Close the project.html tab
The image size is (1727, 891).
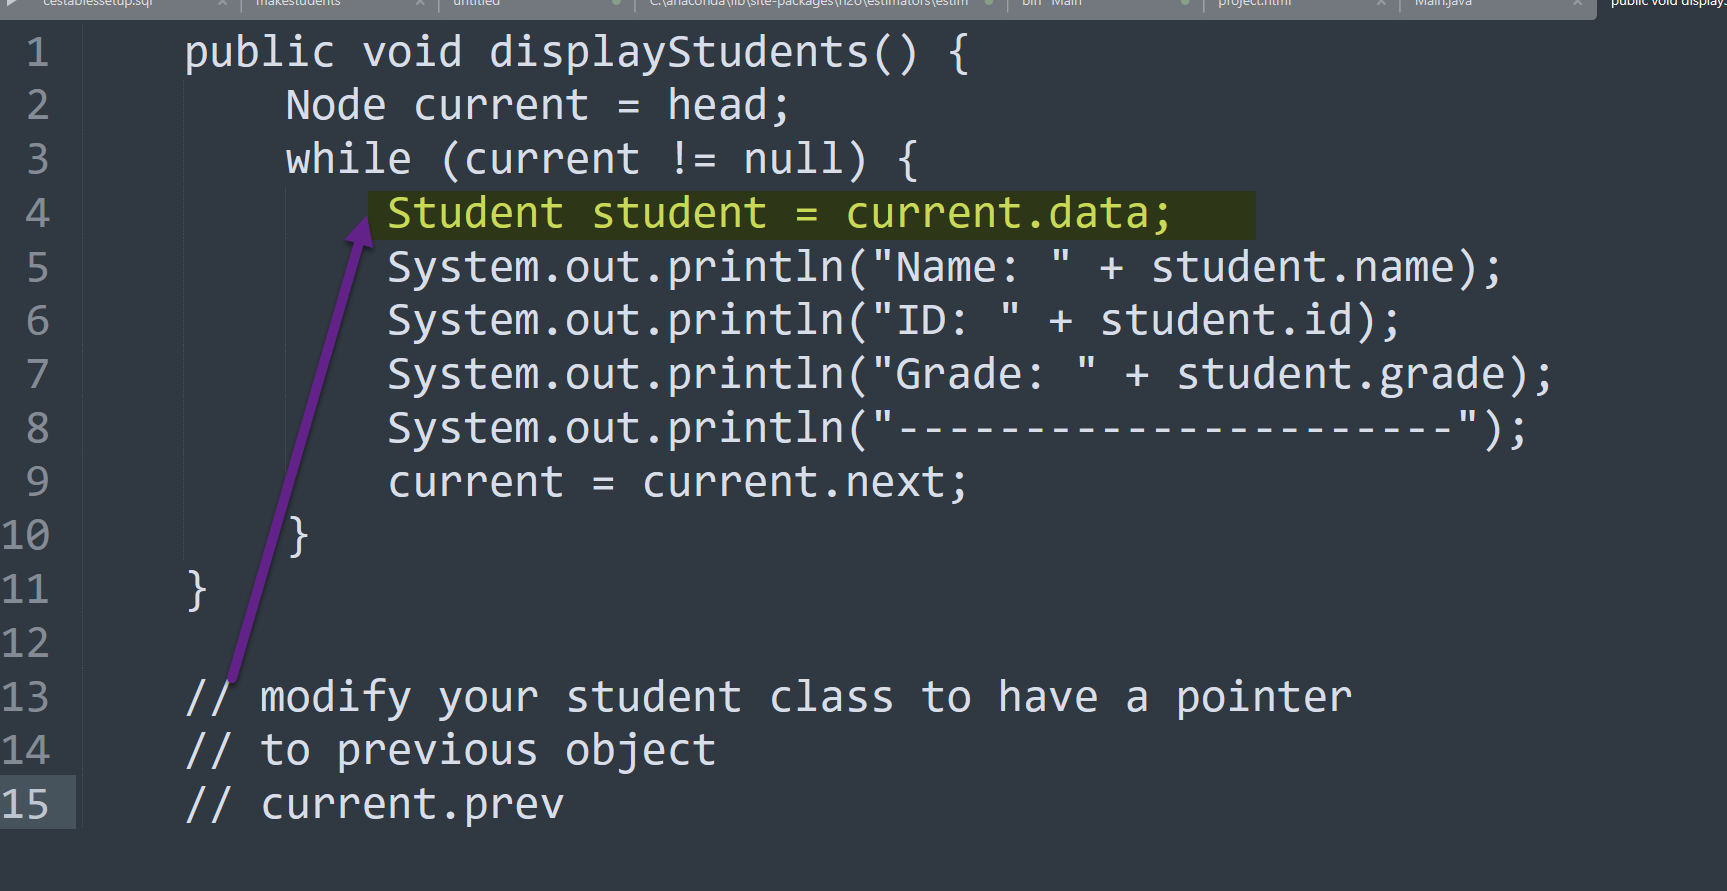[1381, 3]
